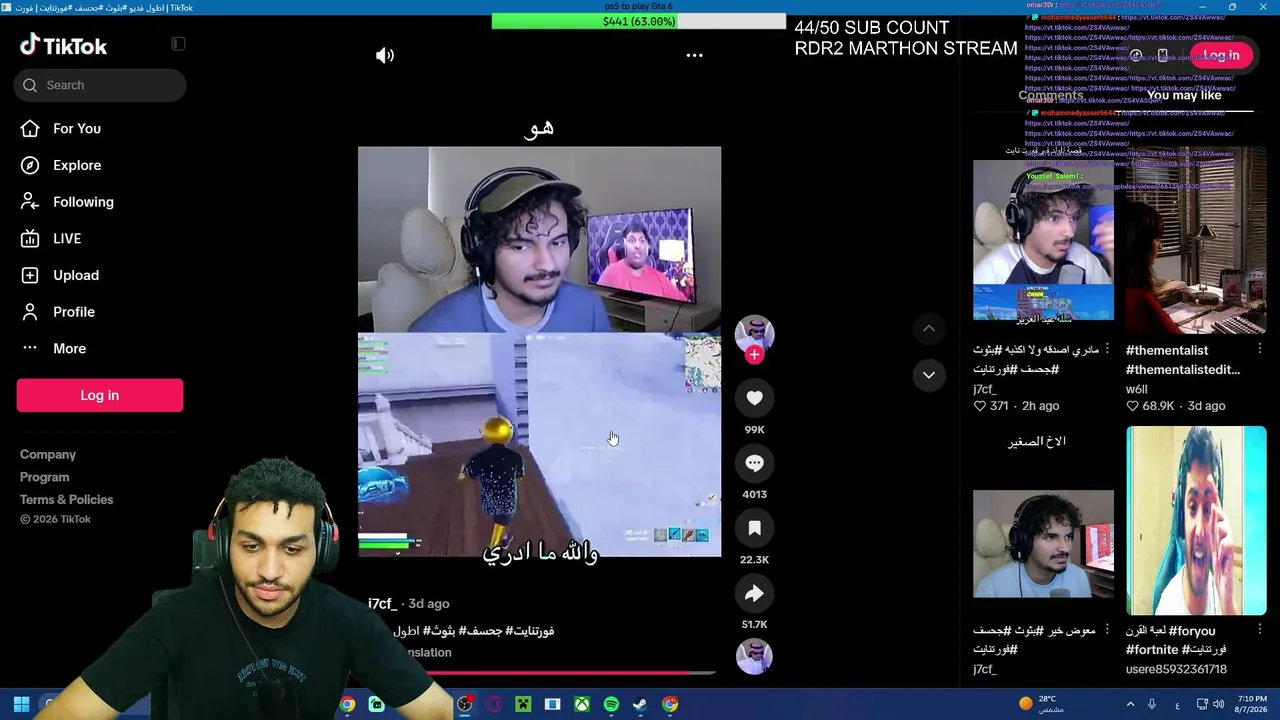Open the TikTok home logo
This screenshot has height=720, width=1280.
click(63, 46)
